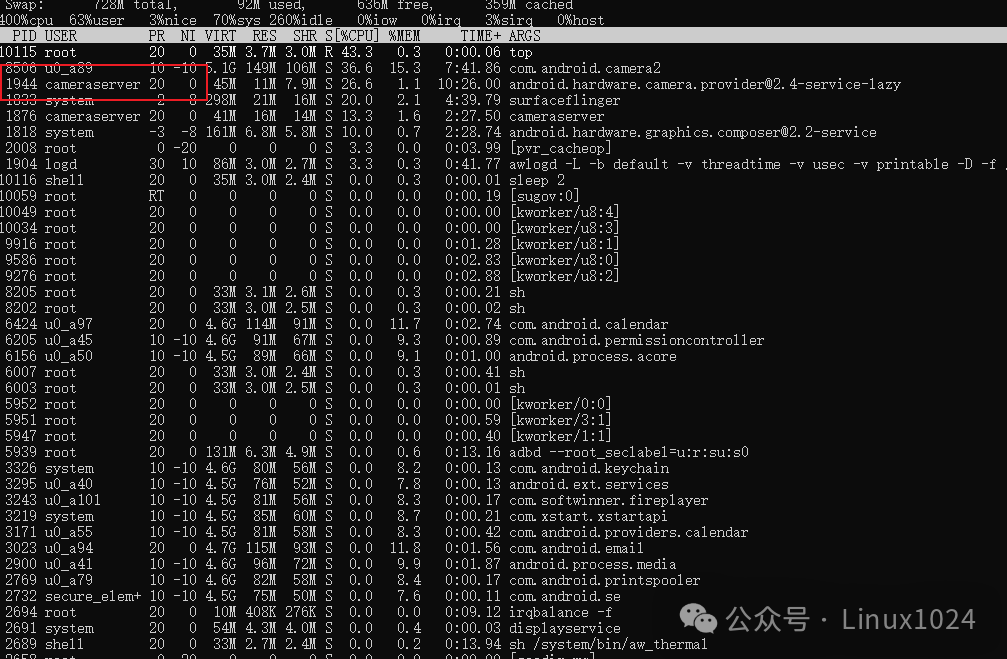
Task: Click the com.android.calendar process
Action: pyautogui.click(x=589, y=324)
